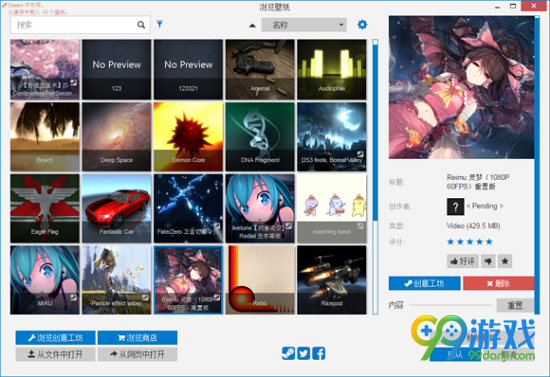The width and height of the screenshot is (550, 377).
Task: Select the Audiophile wallpaper thumbnail
Action: pos(331,69)
